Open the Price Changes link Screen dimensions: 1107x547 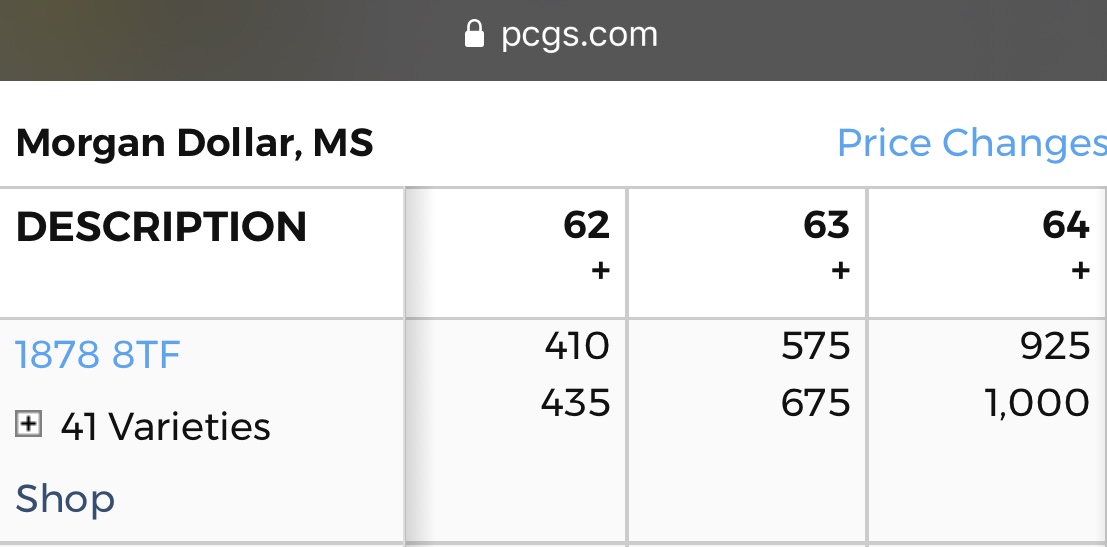pyautogui.click(x=970, y=143)
